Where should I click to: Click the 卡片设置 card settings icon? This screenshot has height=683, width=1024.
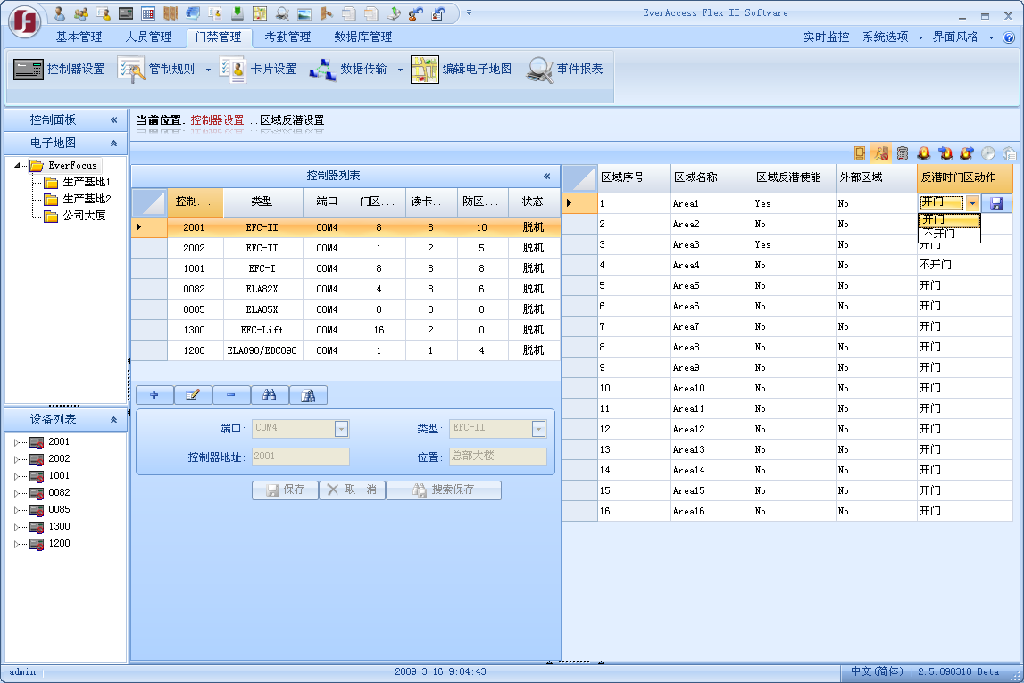pyautogui.click(x=234, y=69)
